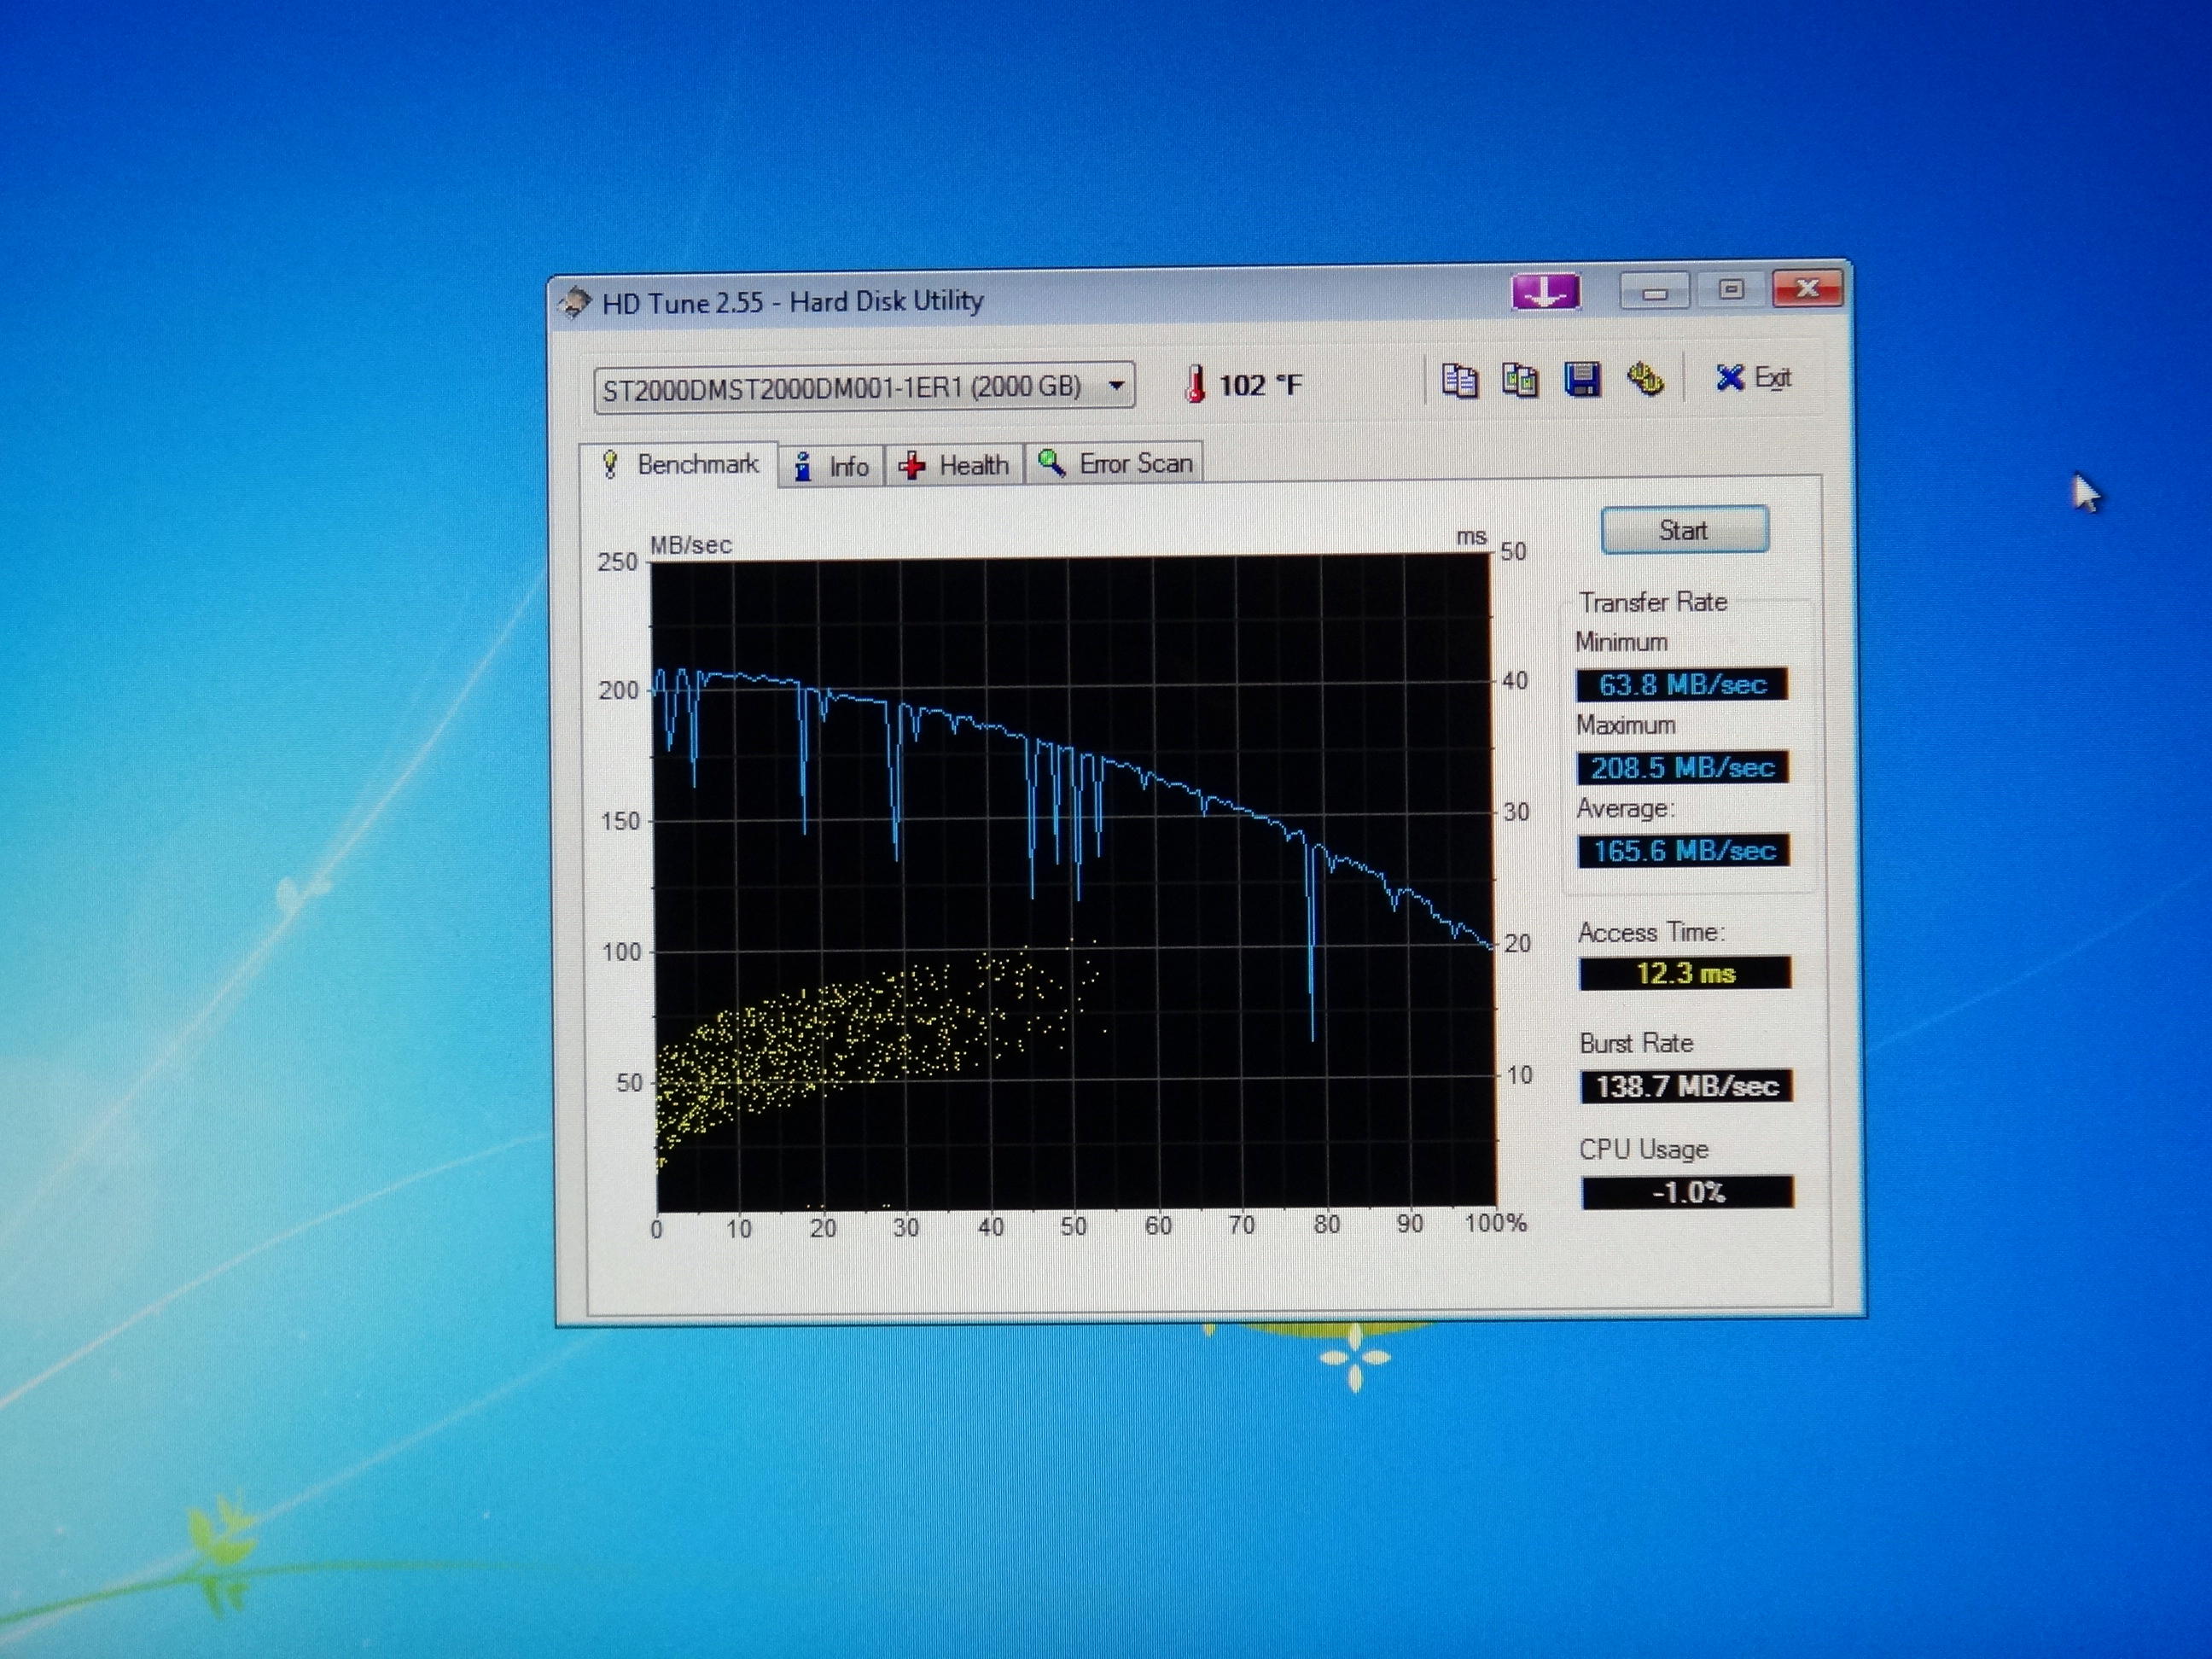Click the blue X Exit icon
Viewport: 2212px width, 1659px height.
coord(1729,378)
